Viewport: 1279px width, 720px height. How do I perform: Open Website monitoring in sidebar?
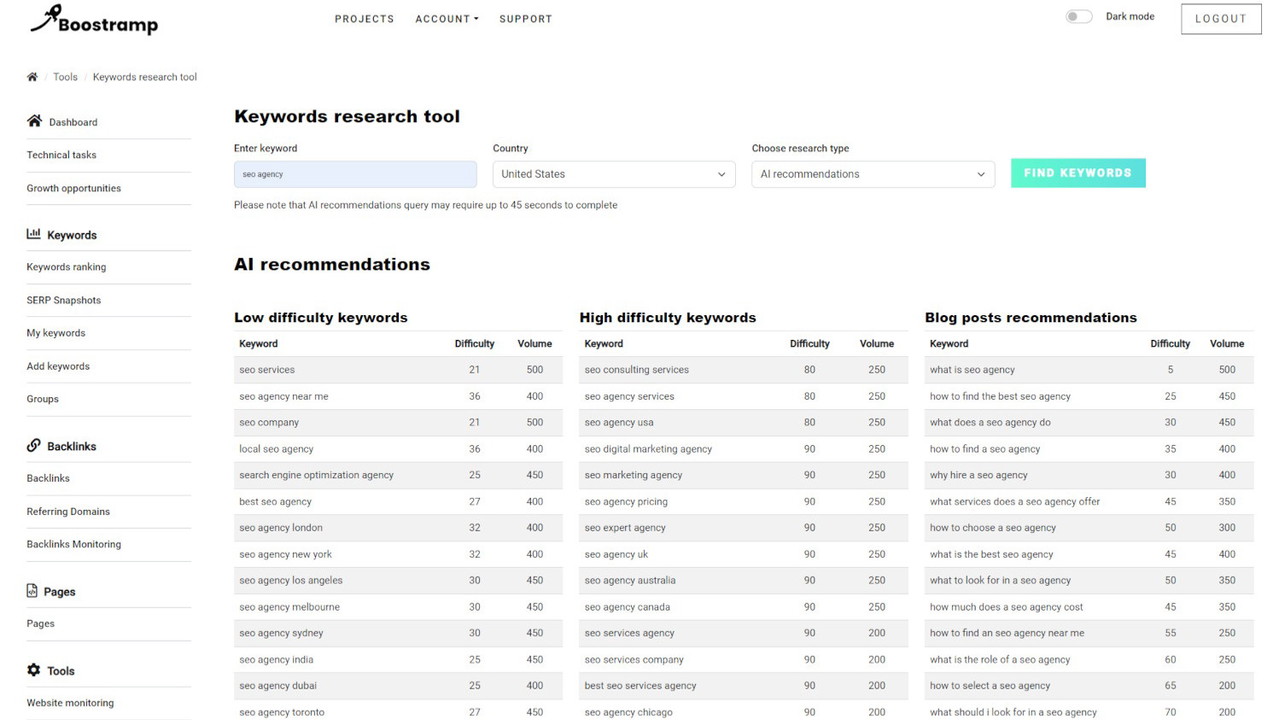tap(70, 703)
